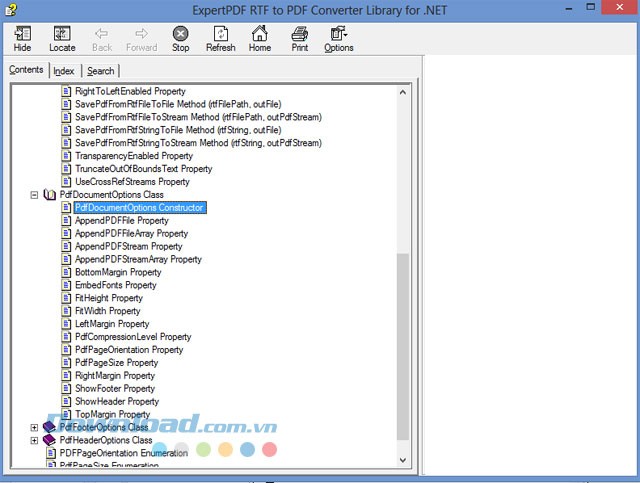Screen dimensions: 640x483
Task: Open FitHeight Property topic
Action: point(109,298)
